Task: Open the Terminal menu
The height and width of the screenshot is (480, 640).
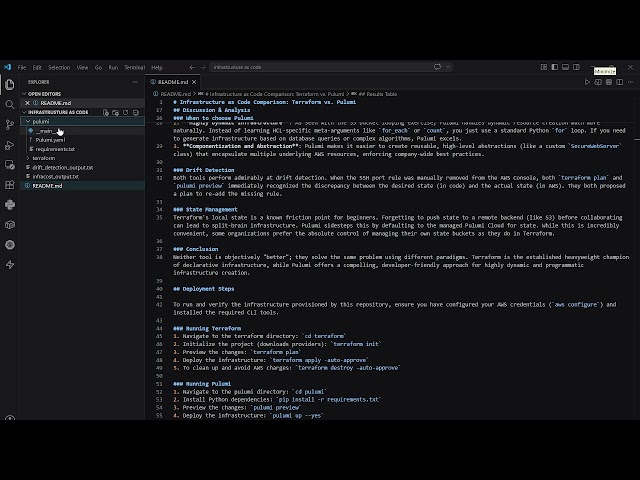Action: click(135, 67)
